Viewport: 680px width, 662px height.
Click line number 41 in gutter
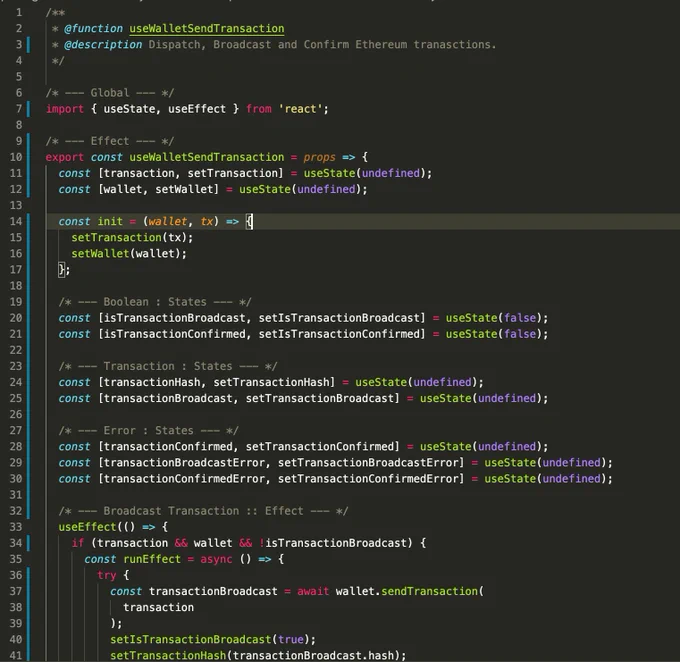tap(16, 655)
